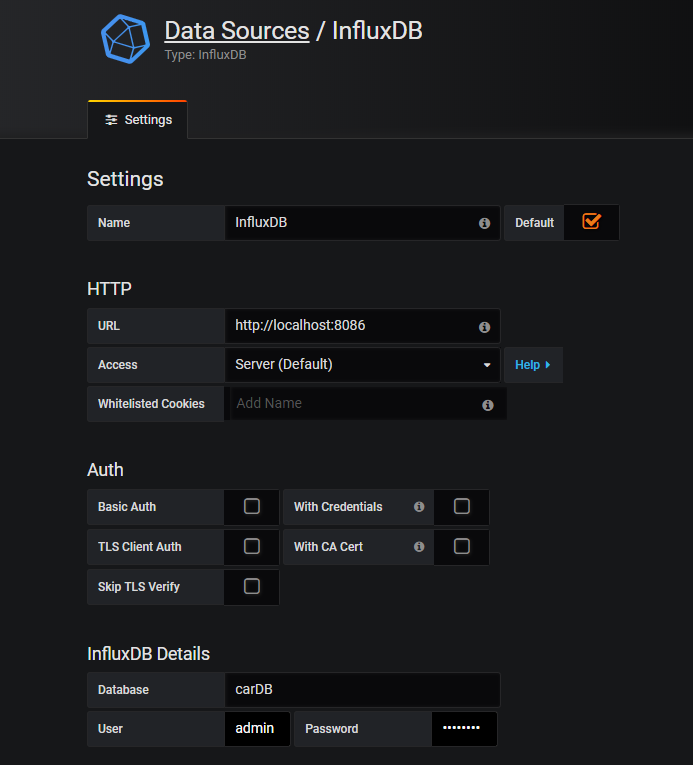
Task: Click the 'Basic Auth' label
Action: click(127, 507)
